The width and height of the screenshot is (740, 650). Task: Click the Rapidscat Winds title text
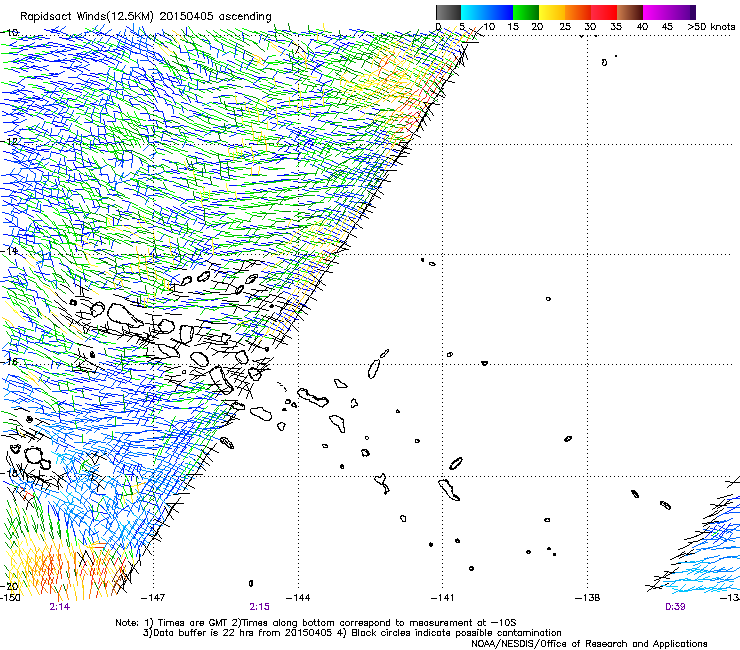145,16
